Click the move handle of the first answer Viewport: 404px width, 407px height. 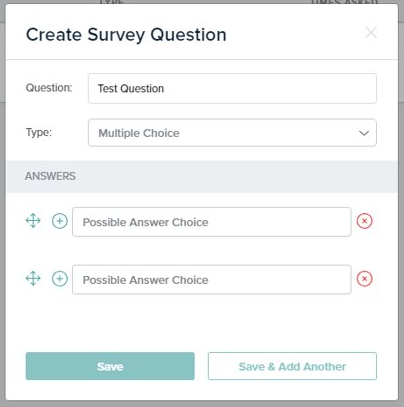tap(33, 221)
